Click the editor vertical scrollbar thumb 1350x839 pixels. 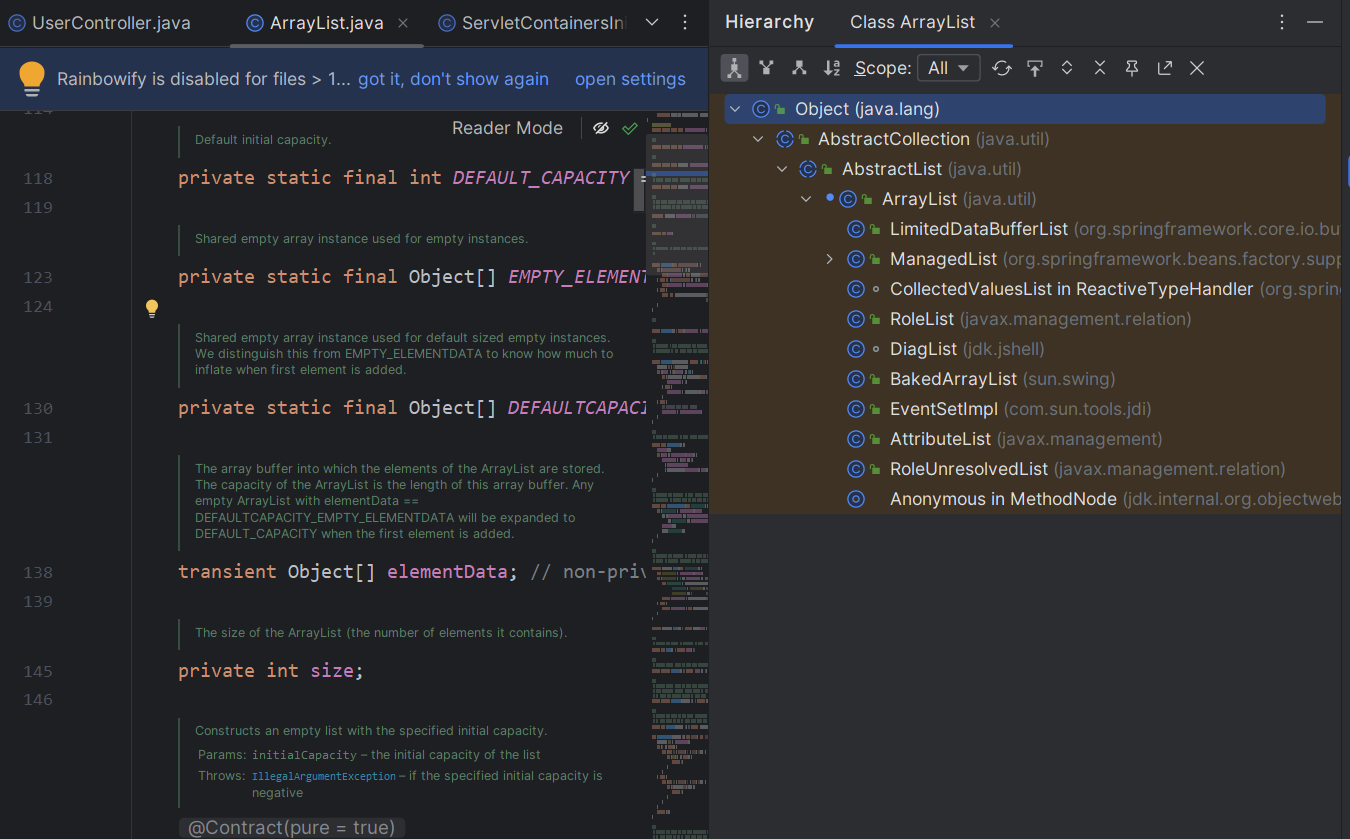point(639,190)
